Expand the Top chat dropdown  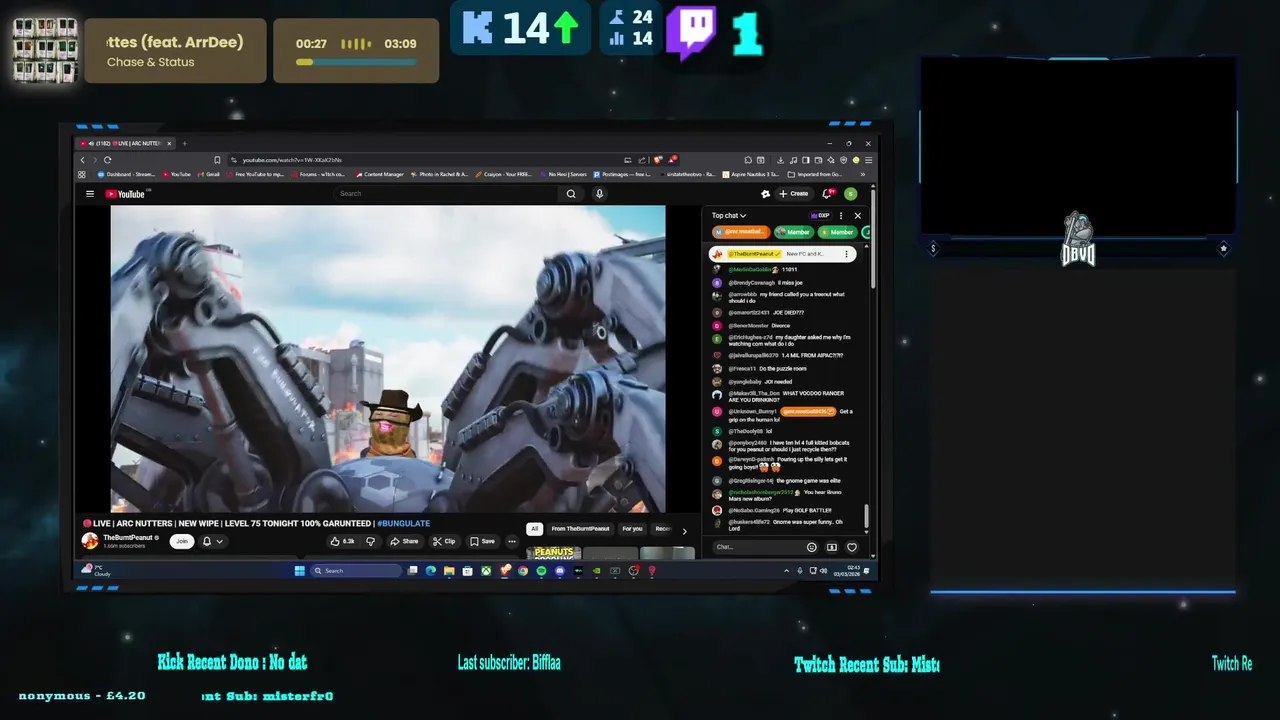(729, 215)
